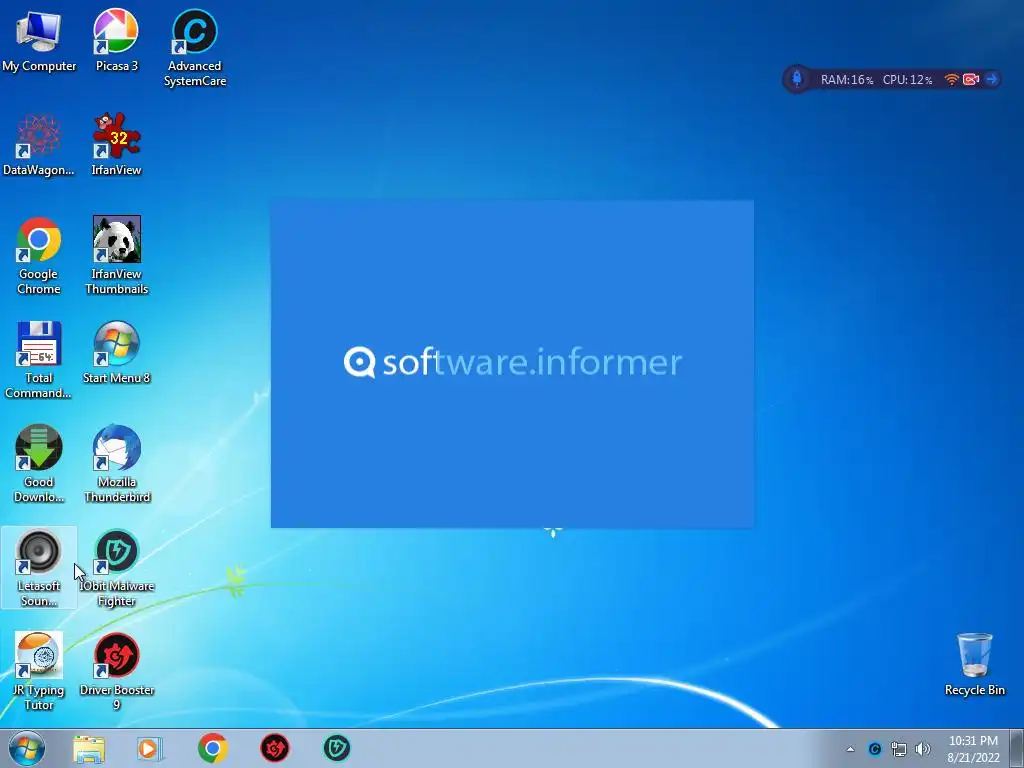
Task: Click the Driver Booster 9 desktop icon
Action: tap(116, 671)
